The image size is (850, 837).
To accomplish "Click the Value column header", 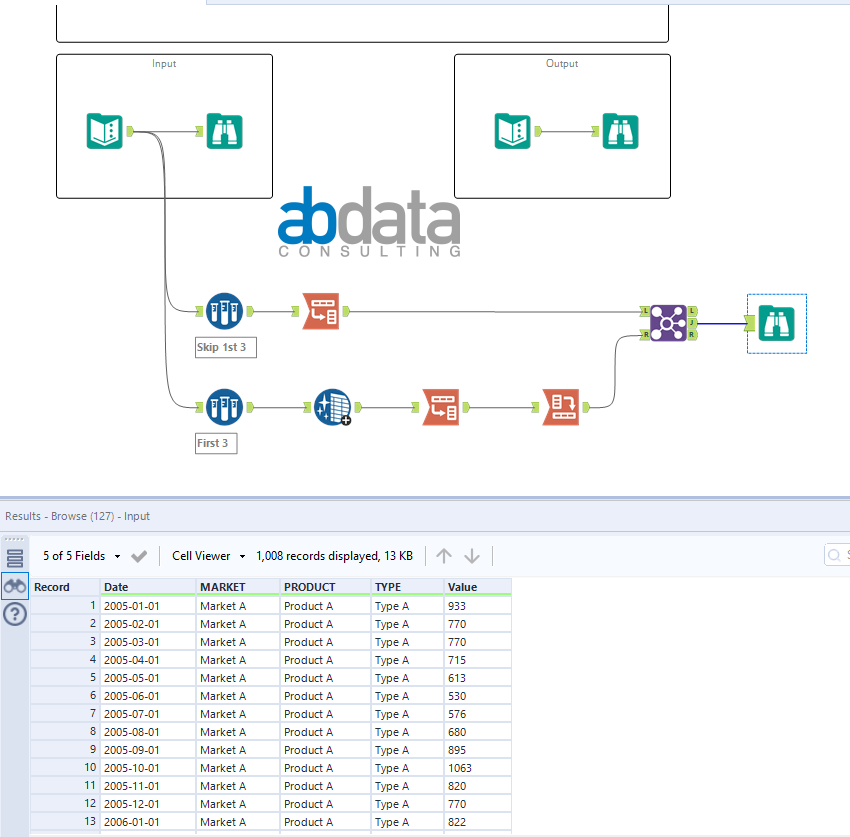I will (478, 587).
